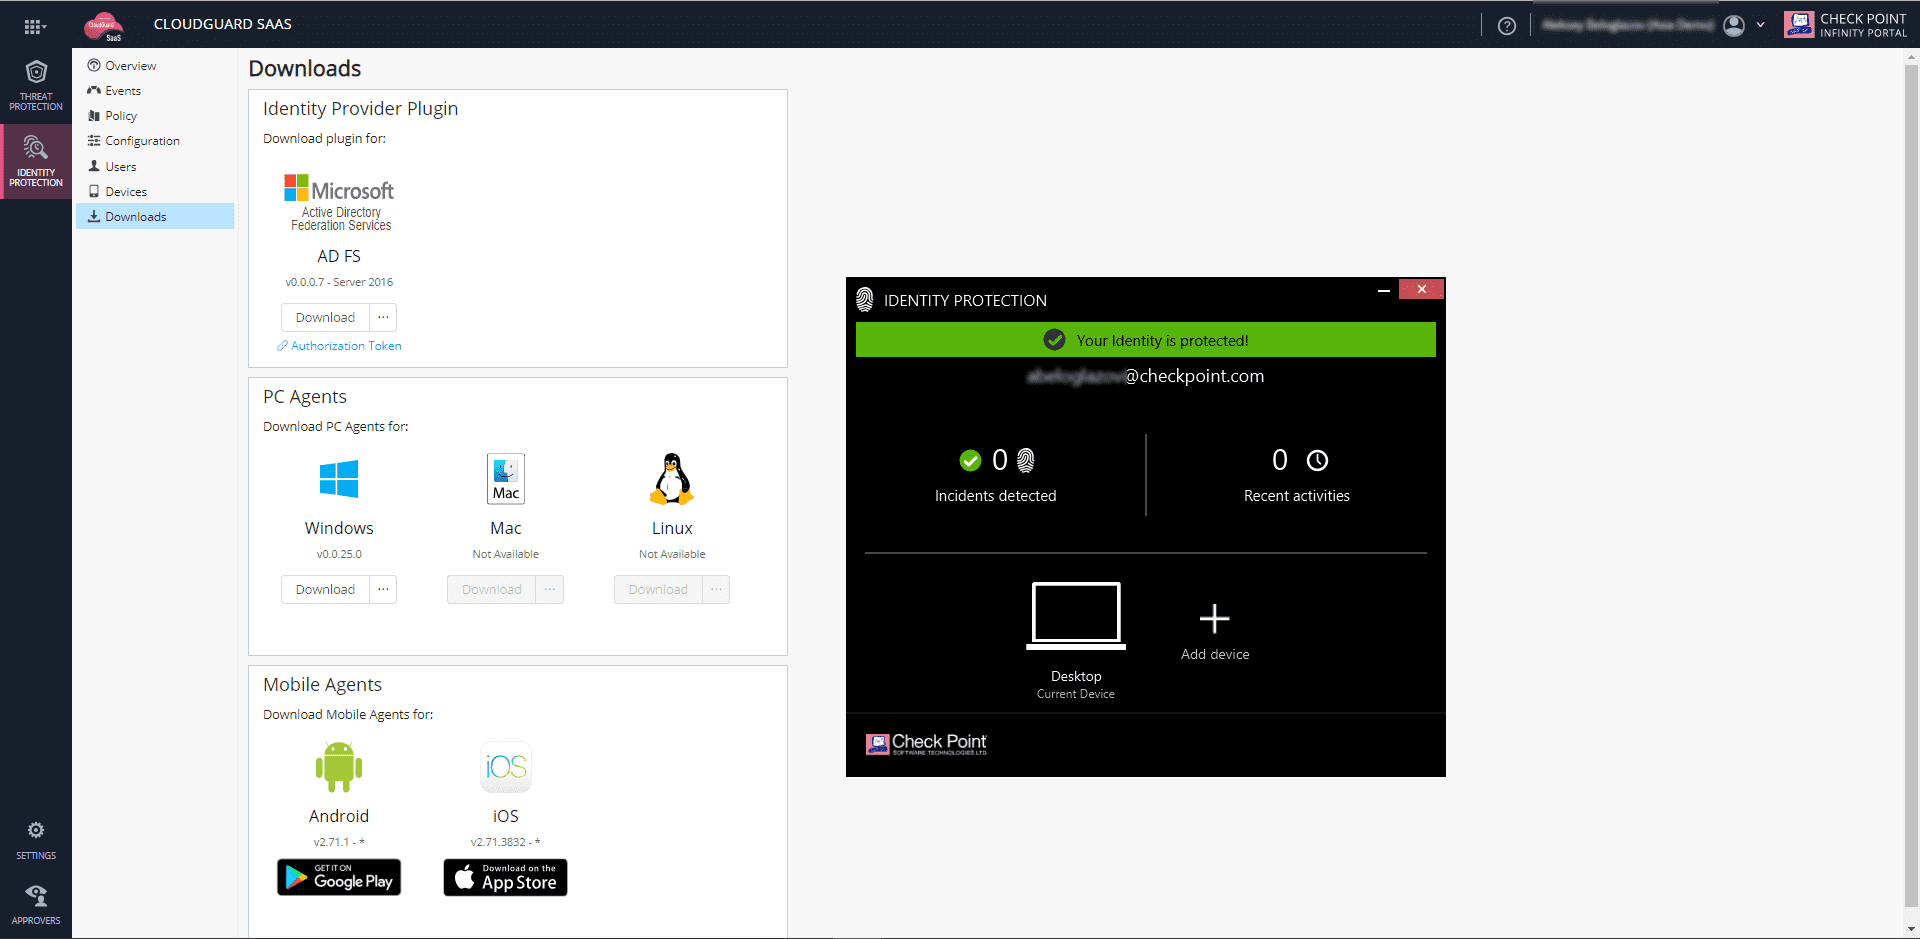Click the CloudGuard SaaS logo
1920x939 pixels.
(103, 26)
